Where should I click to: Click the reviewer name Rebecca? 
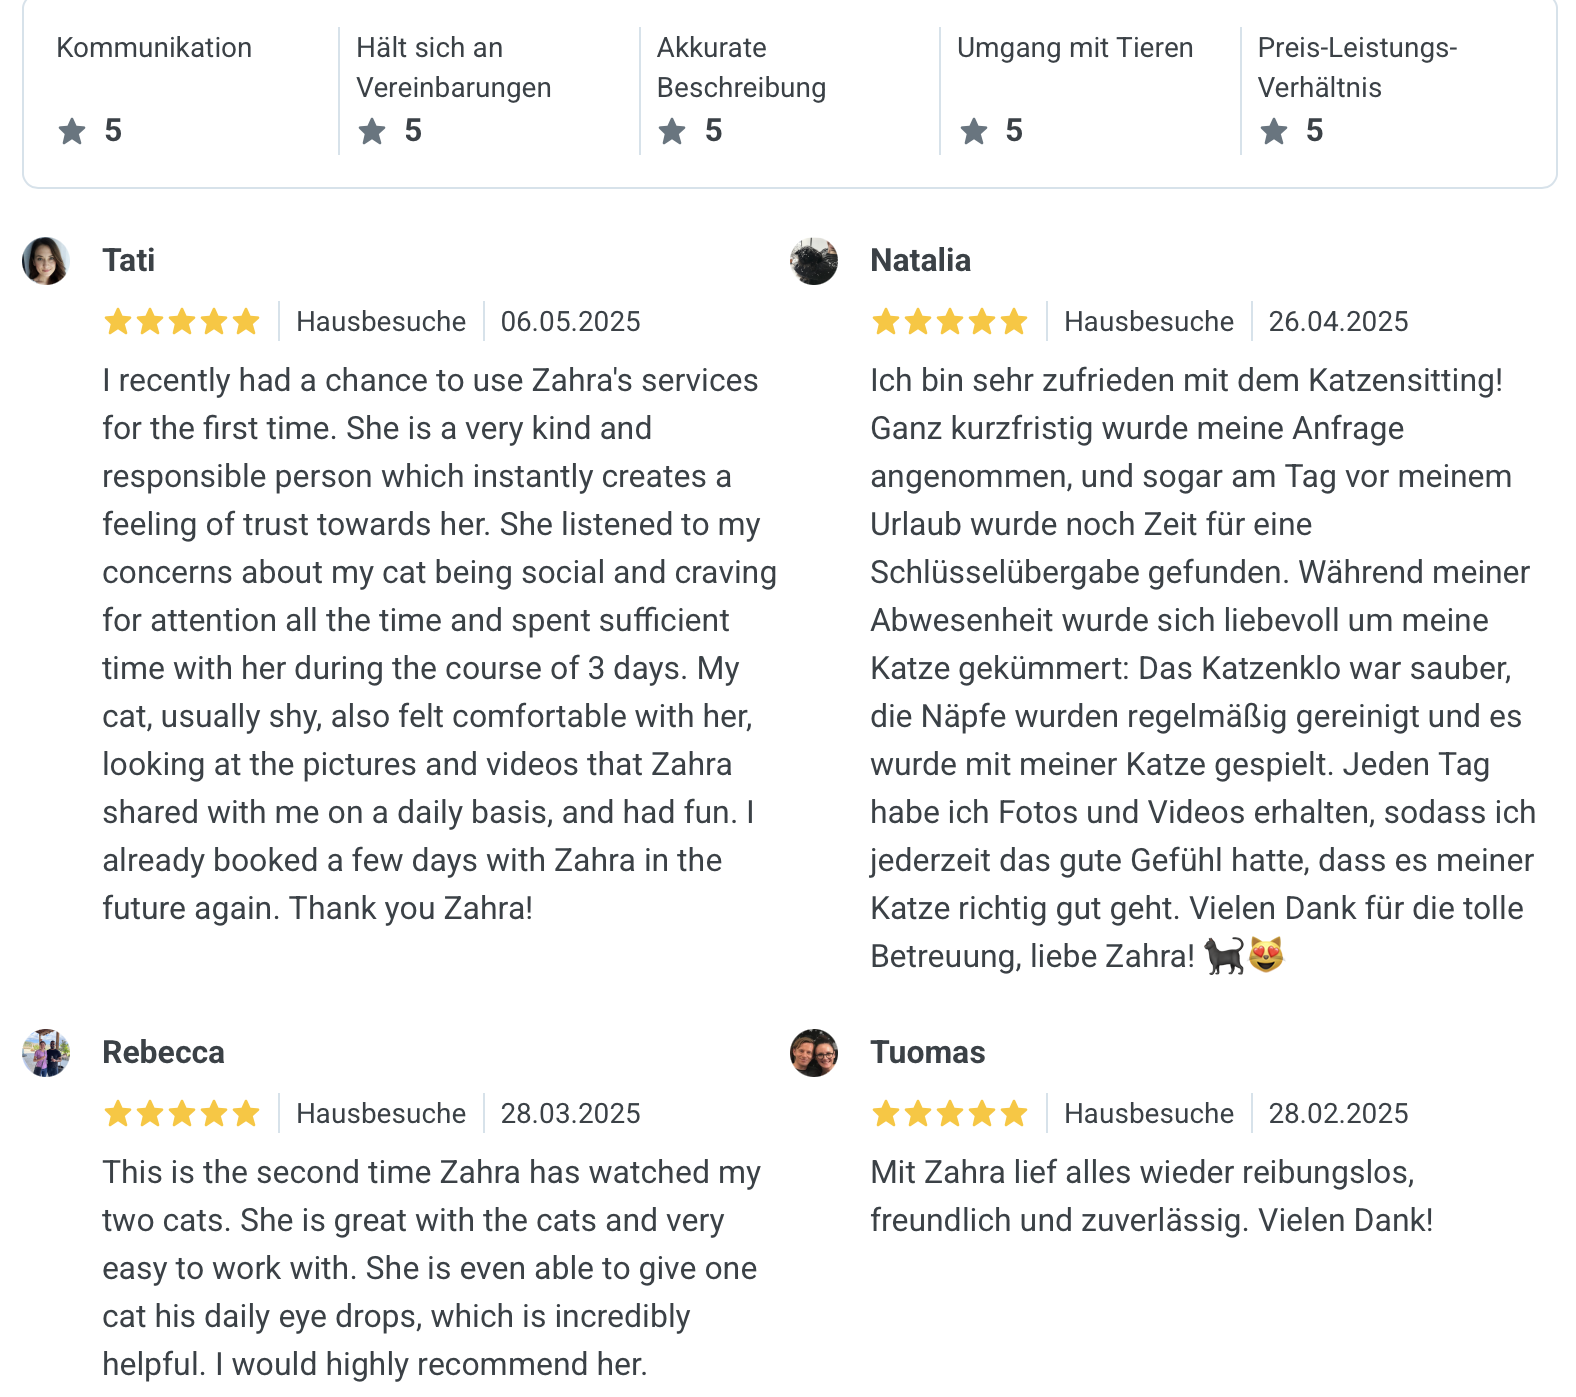[x=163, y=1053]
